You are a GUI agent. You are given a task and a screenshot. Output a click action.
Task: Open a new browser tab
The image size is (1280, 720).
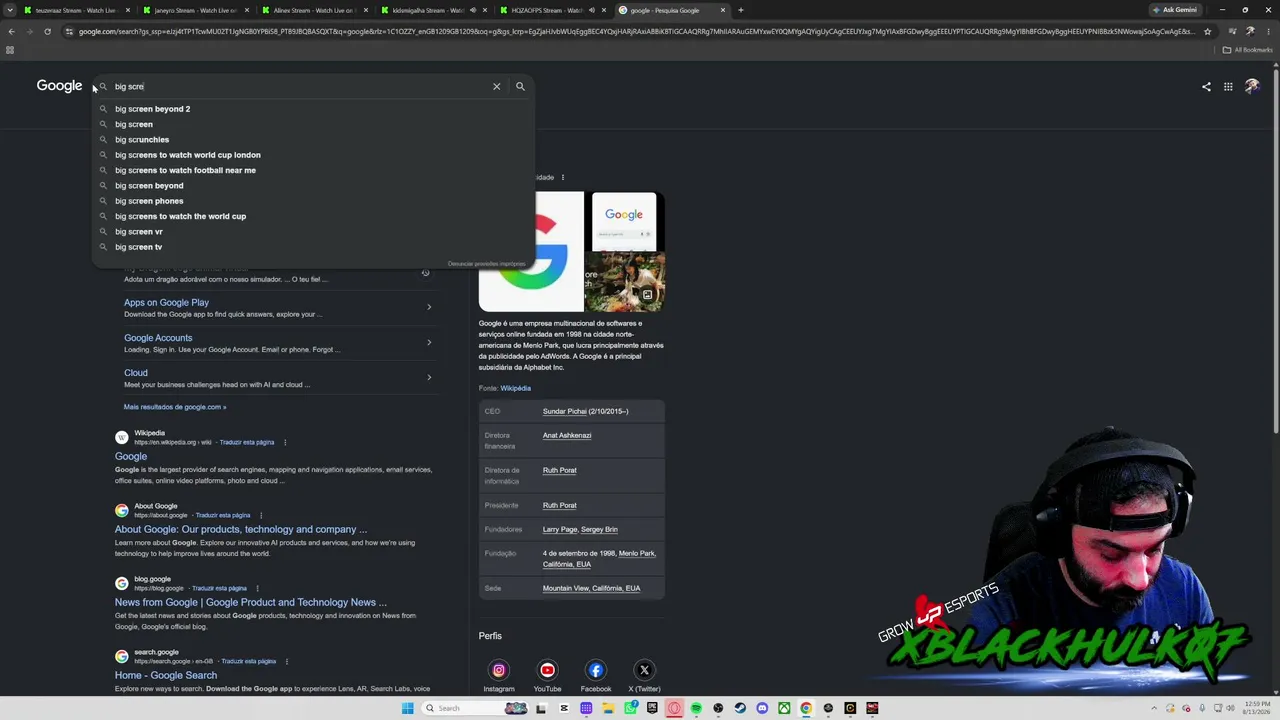pyautogui.click(x=740, y=10)
